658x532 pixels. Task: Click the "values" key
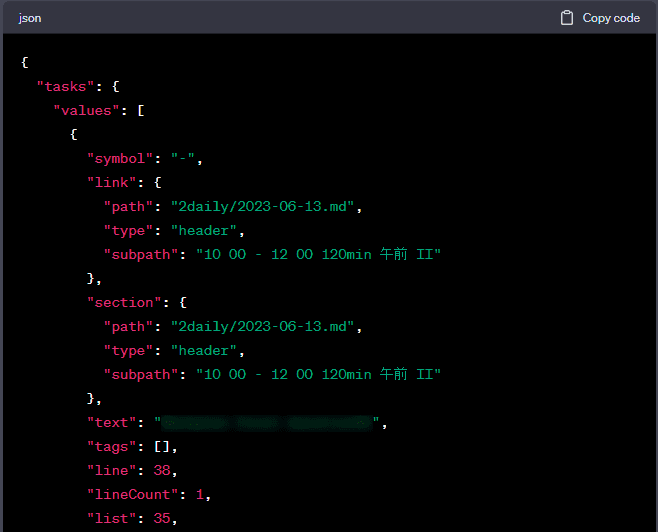click(x=87, y=110)
